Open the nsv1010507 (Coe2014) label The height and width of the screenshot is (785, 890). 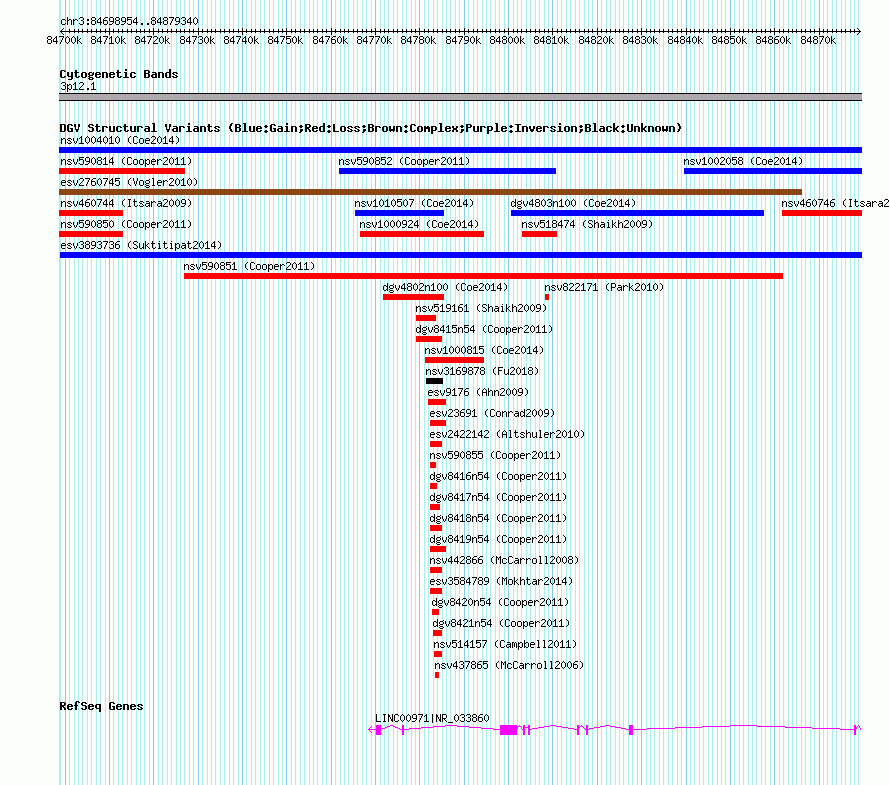pyautogui.click(x=414, y=203)
